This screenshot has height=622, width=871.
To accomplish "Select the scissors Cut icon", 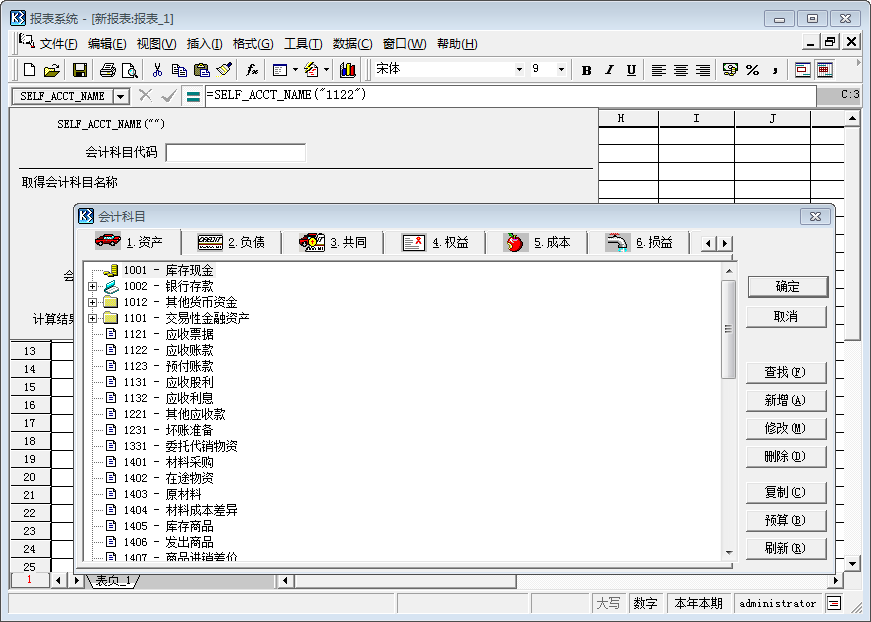I will point(157,68).
